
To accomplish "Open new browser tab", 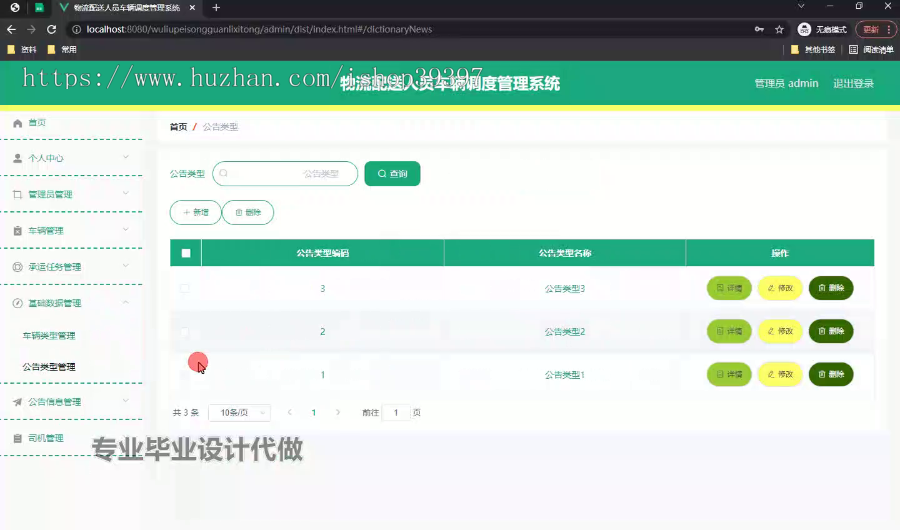I will pyautogui.click(x=216, y=7).
